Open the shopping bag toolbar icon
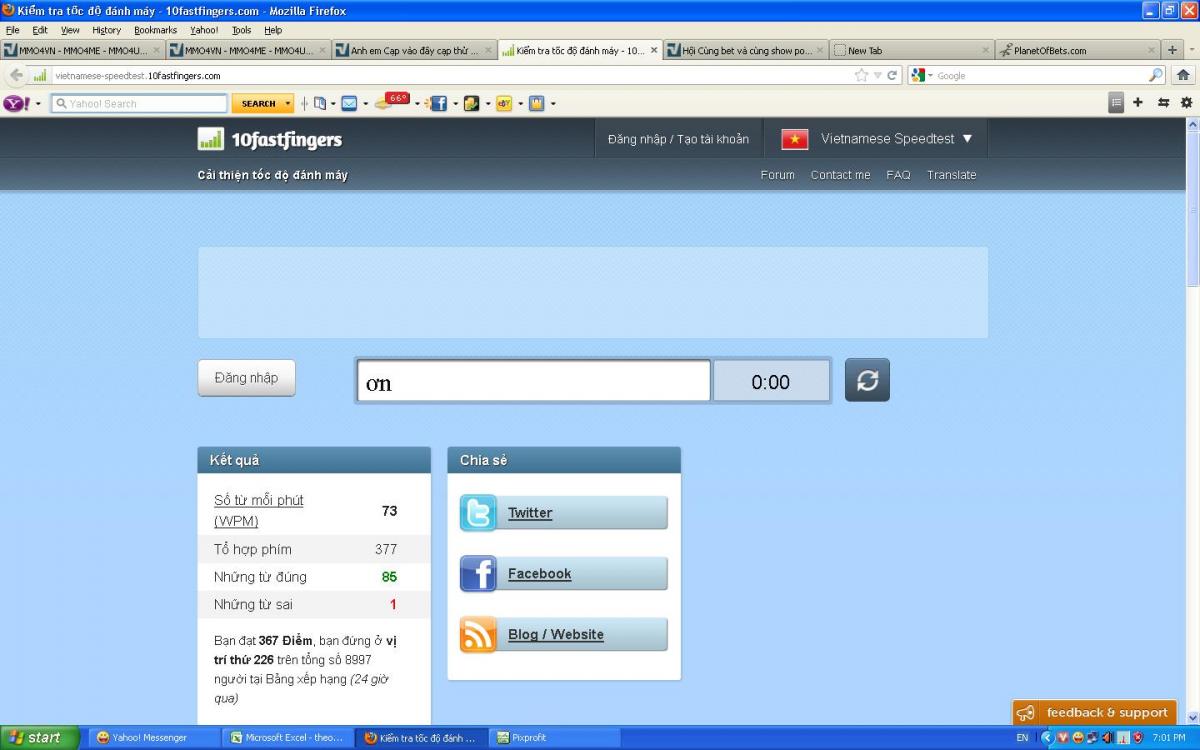The width and height of the screenshot is (1200, 750). point(536,103)
